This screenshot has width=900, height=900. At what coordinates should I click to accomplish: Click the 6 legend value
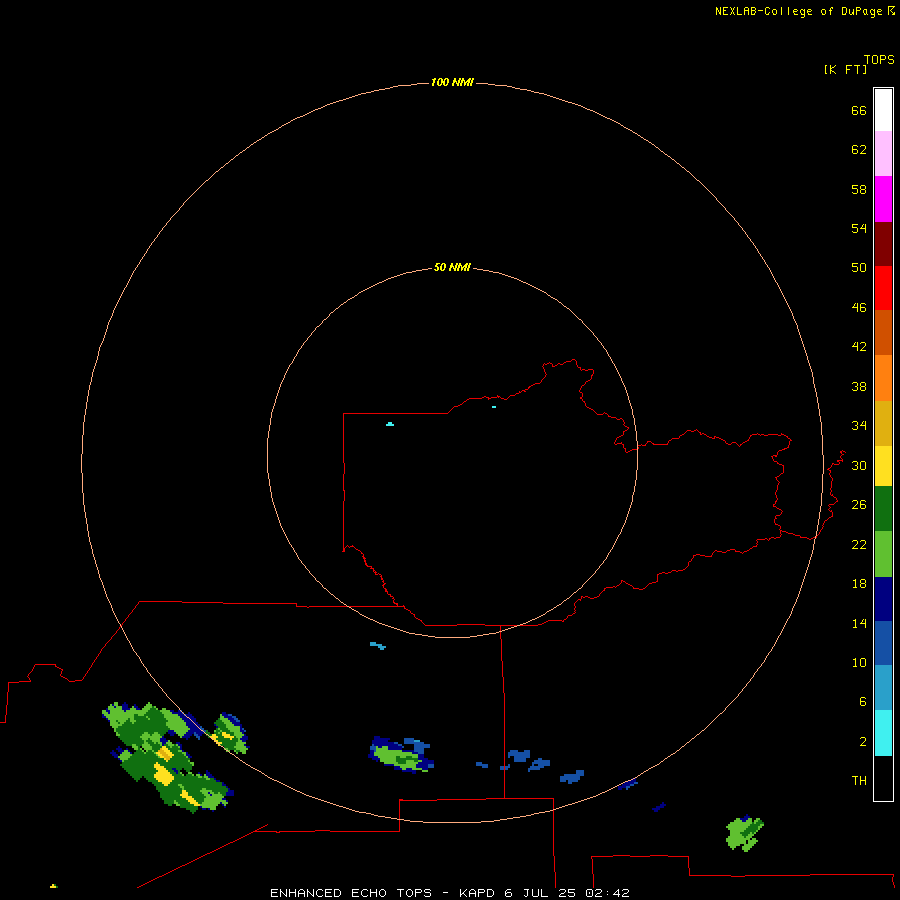pyautogui.click(x=862, y=701)
